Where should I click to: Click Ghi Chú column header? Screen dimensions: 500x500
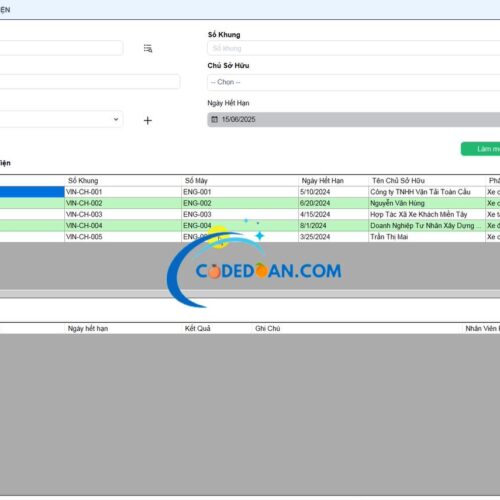coord(357,328)
